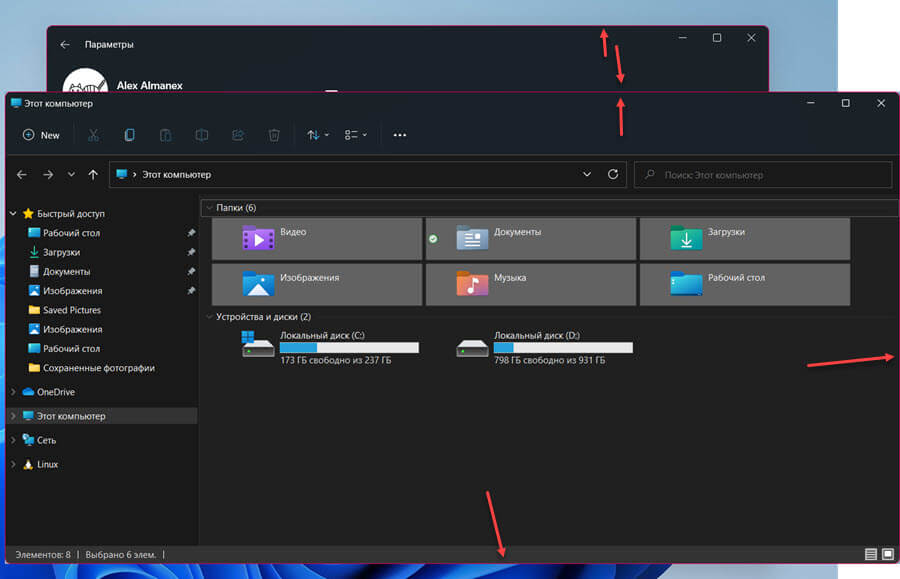Click the Refresh button
The width and height of the screenshot is (900, 579).
[613, 174]
